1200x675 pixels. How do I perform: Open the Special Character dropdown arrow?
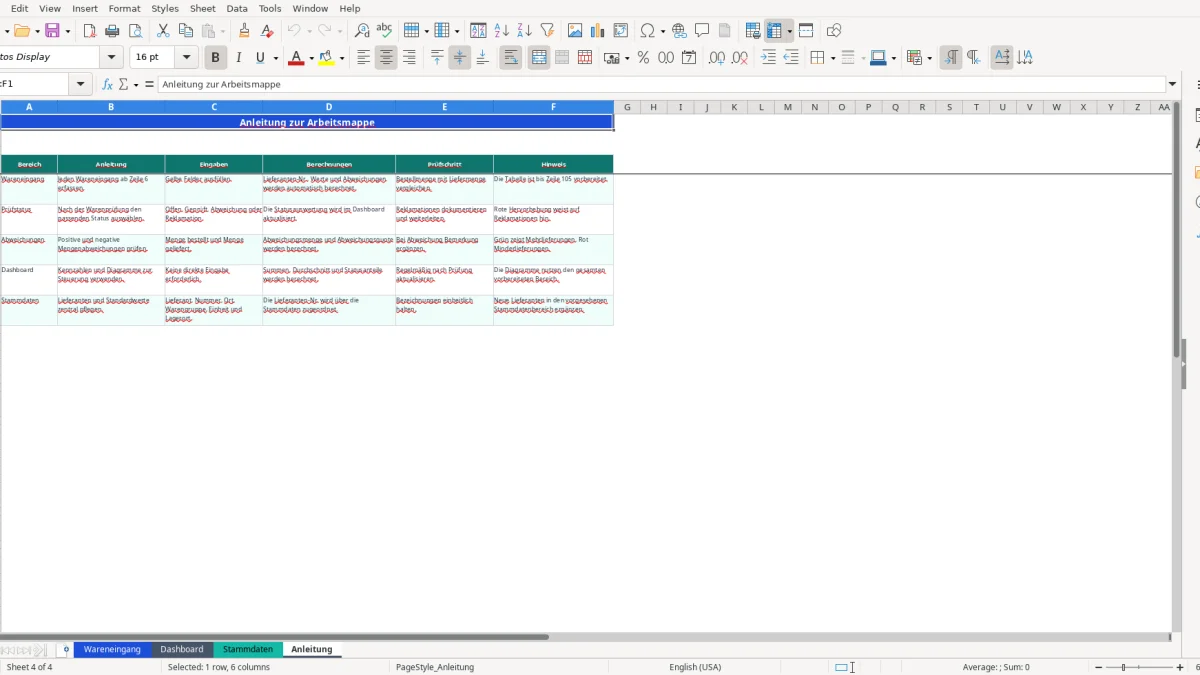pyautogui.click(x=662, y=31)
